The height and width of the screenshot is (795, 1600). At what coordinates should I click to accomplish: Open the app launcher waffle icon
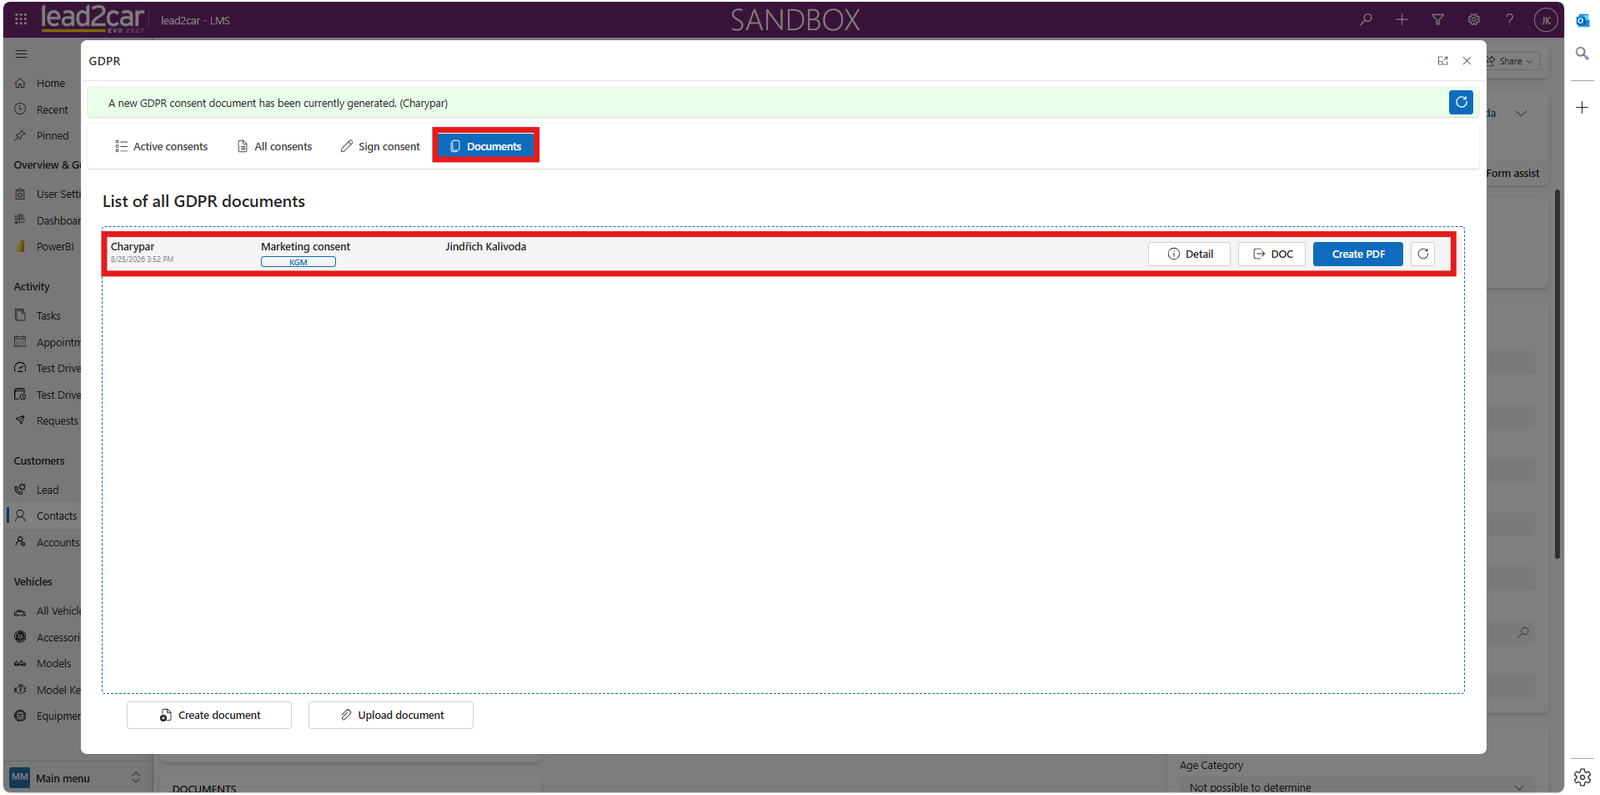[x=21, y=19]
